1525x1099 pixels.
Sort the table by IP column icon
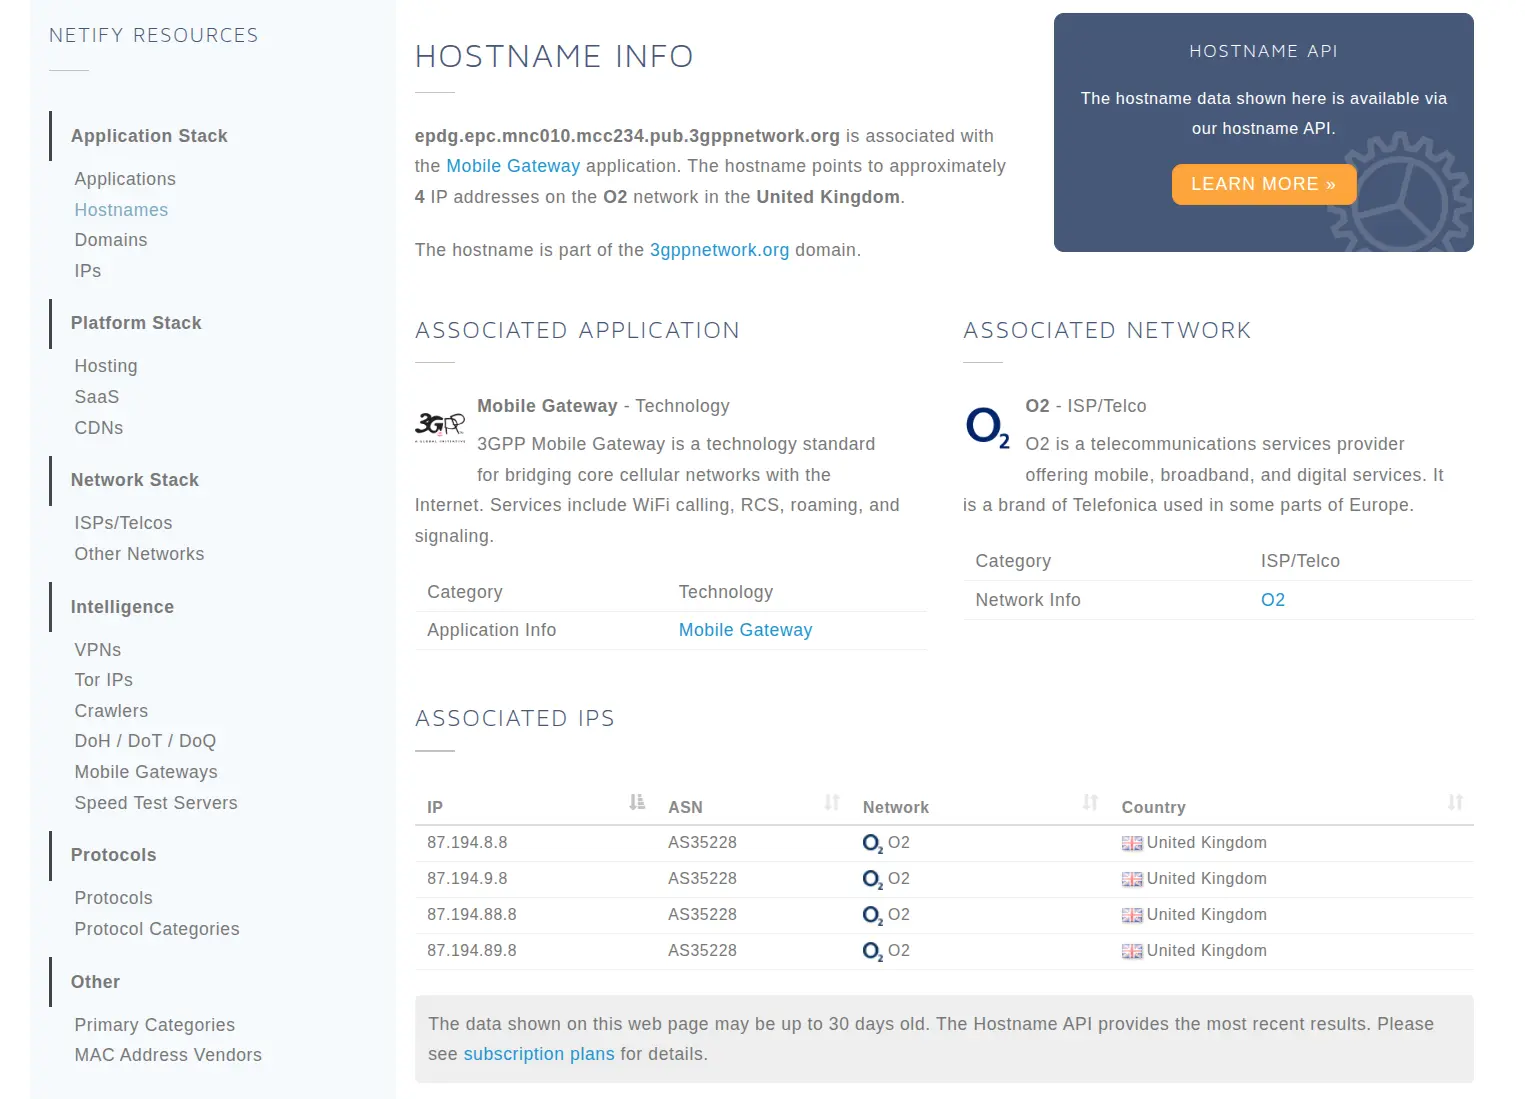(637, 802)
